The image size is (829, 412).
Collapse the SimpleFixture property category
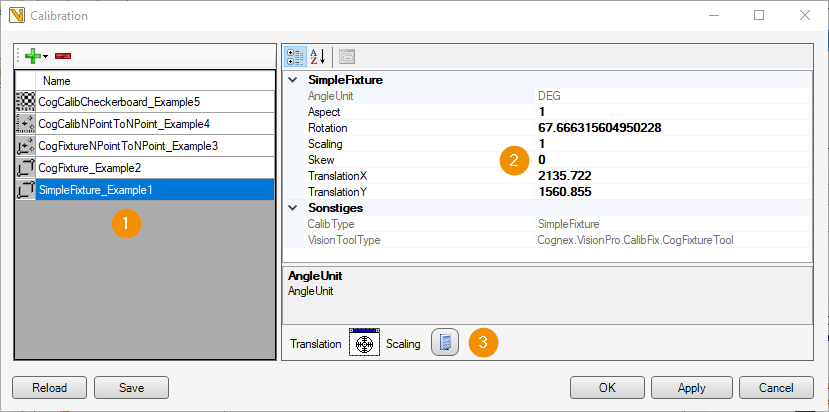click(292, 80)
